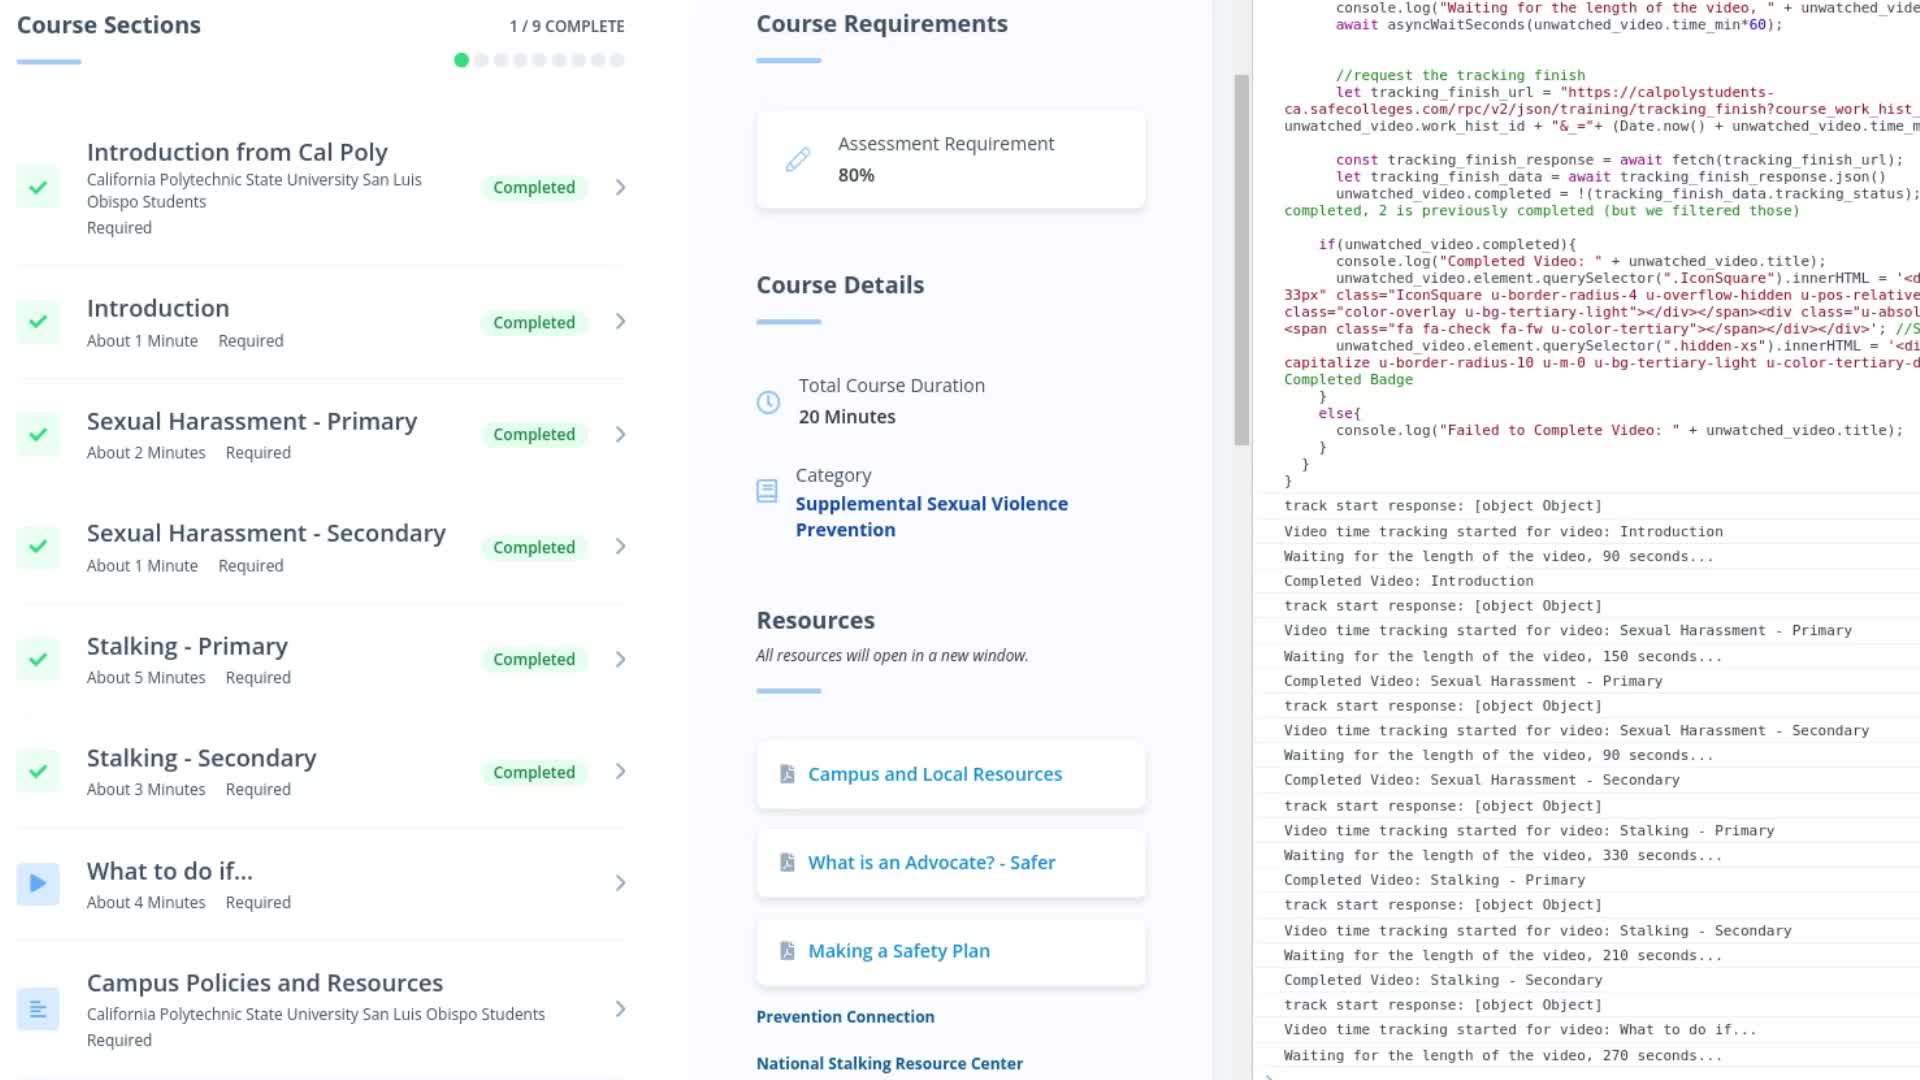Expand the What to do if... chevron arrow
1920x1080 pixels.
620,883
